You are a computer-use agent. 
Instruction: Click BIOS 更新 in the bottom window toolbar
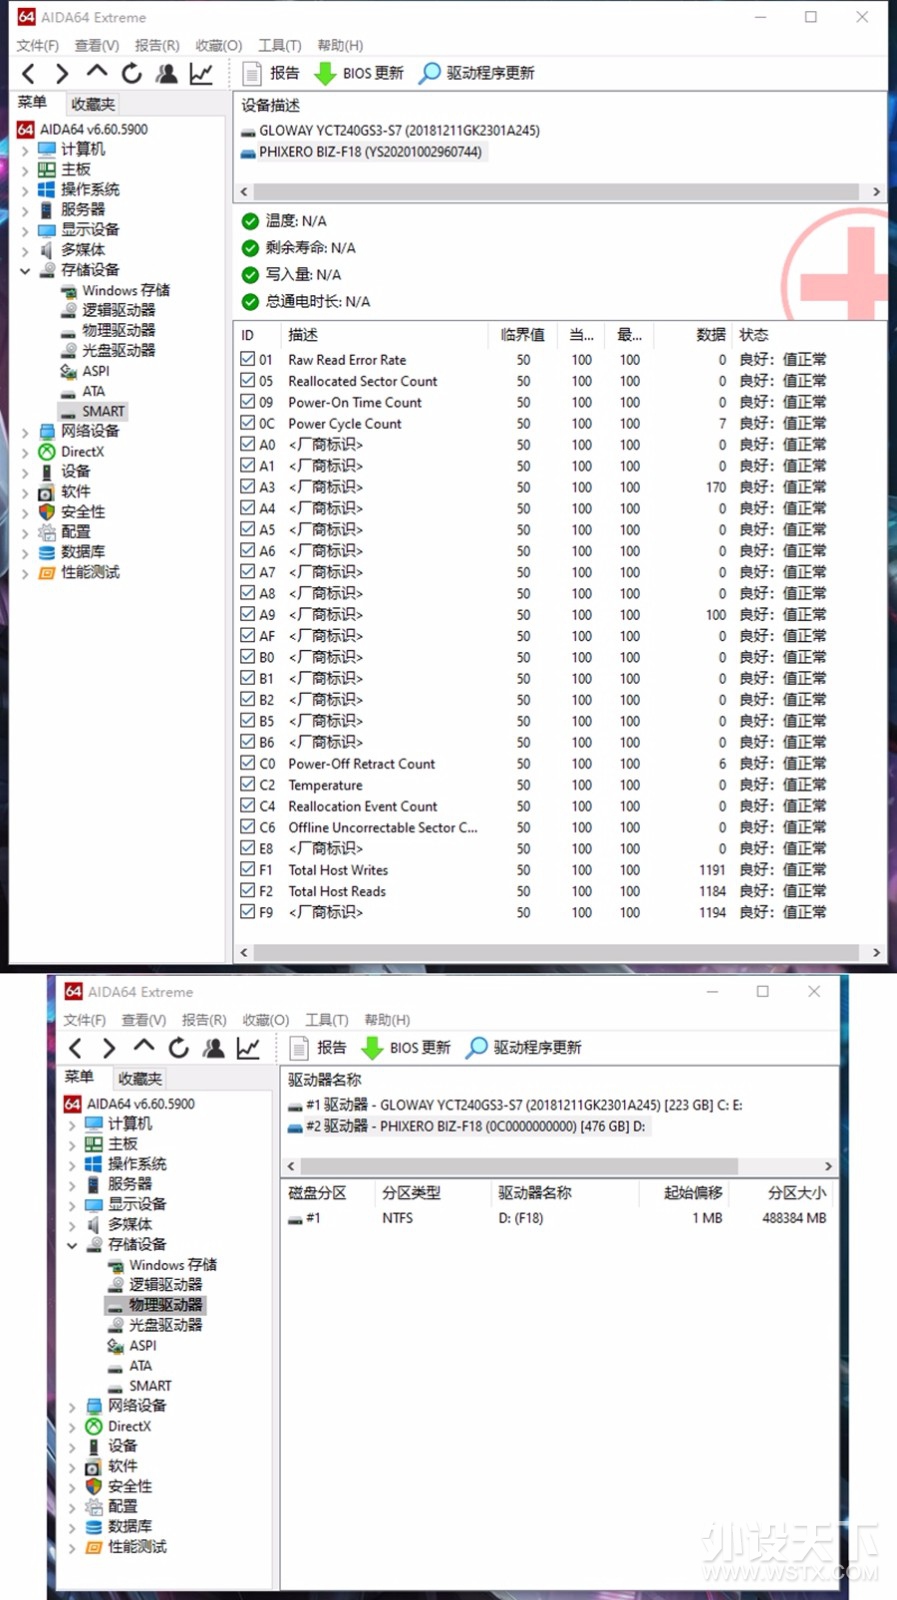tap(407, 1047)
